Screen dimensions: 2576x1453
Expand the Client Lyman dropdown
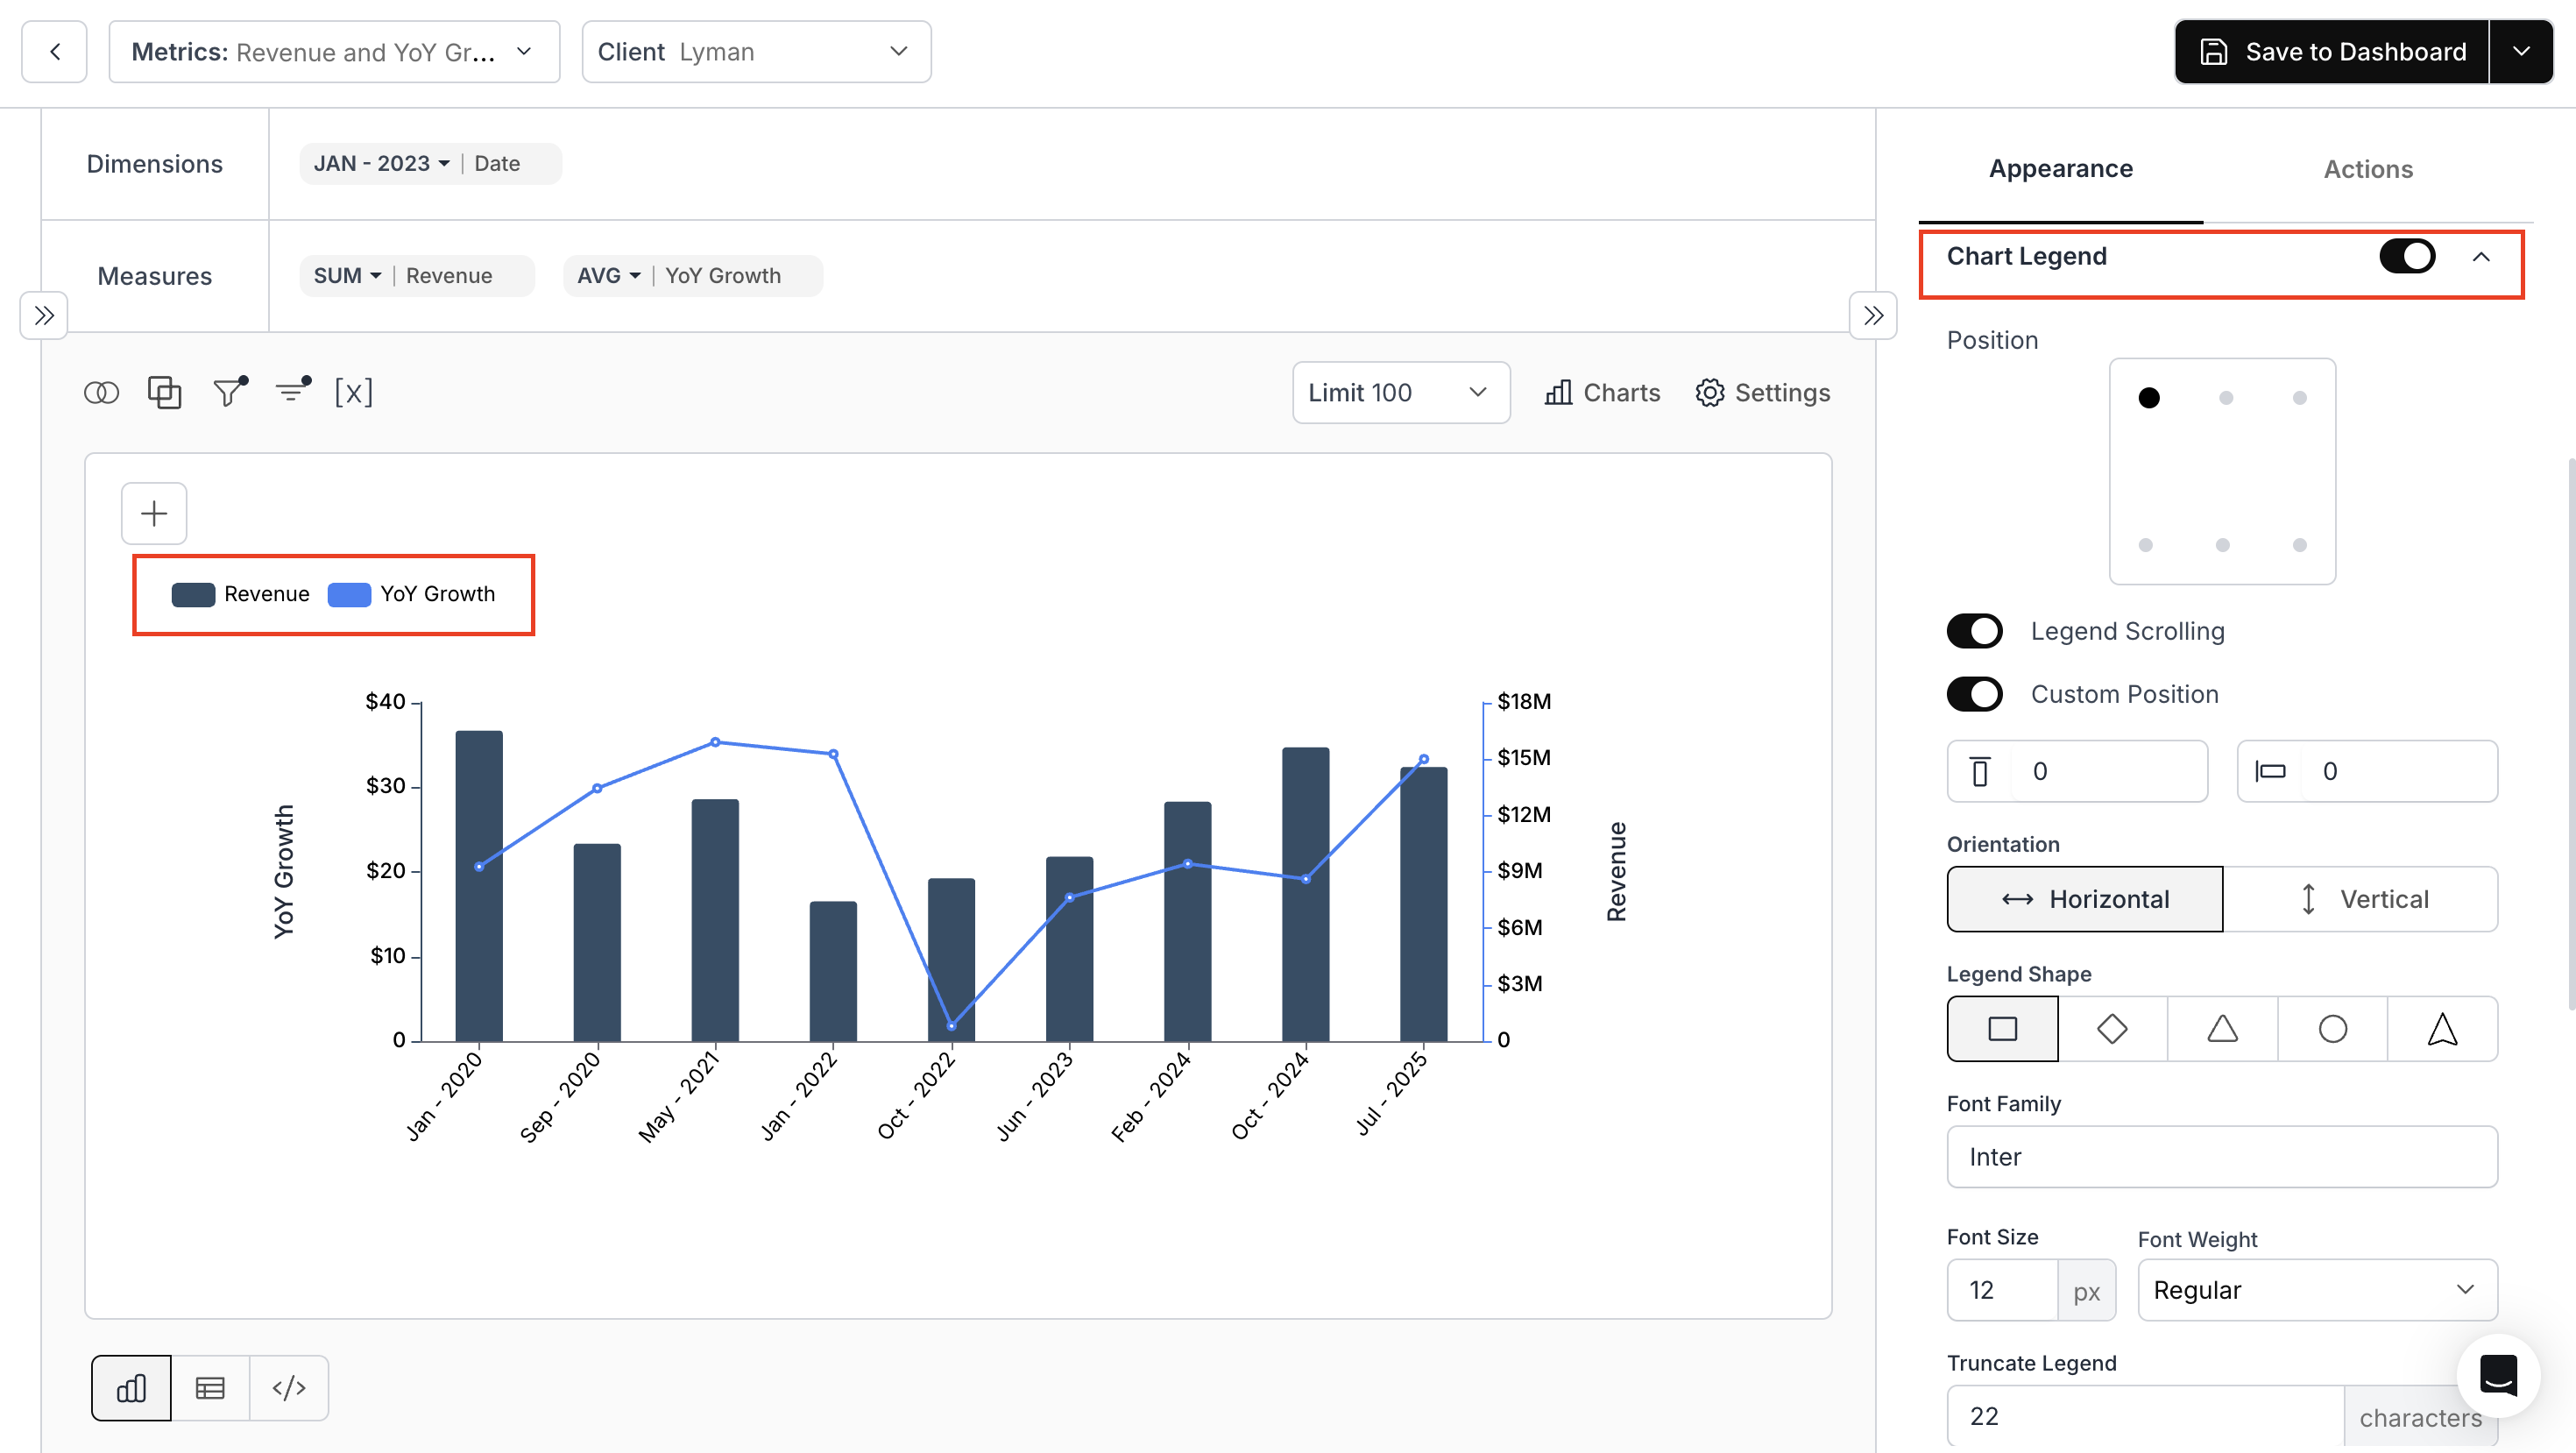point(756,52)
